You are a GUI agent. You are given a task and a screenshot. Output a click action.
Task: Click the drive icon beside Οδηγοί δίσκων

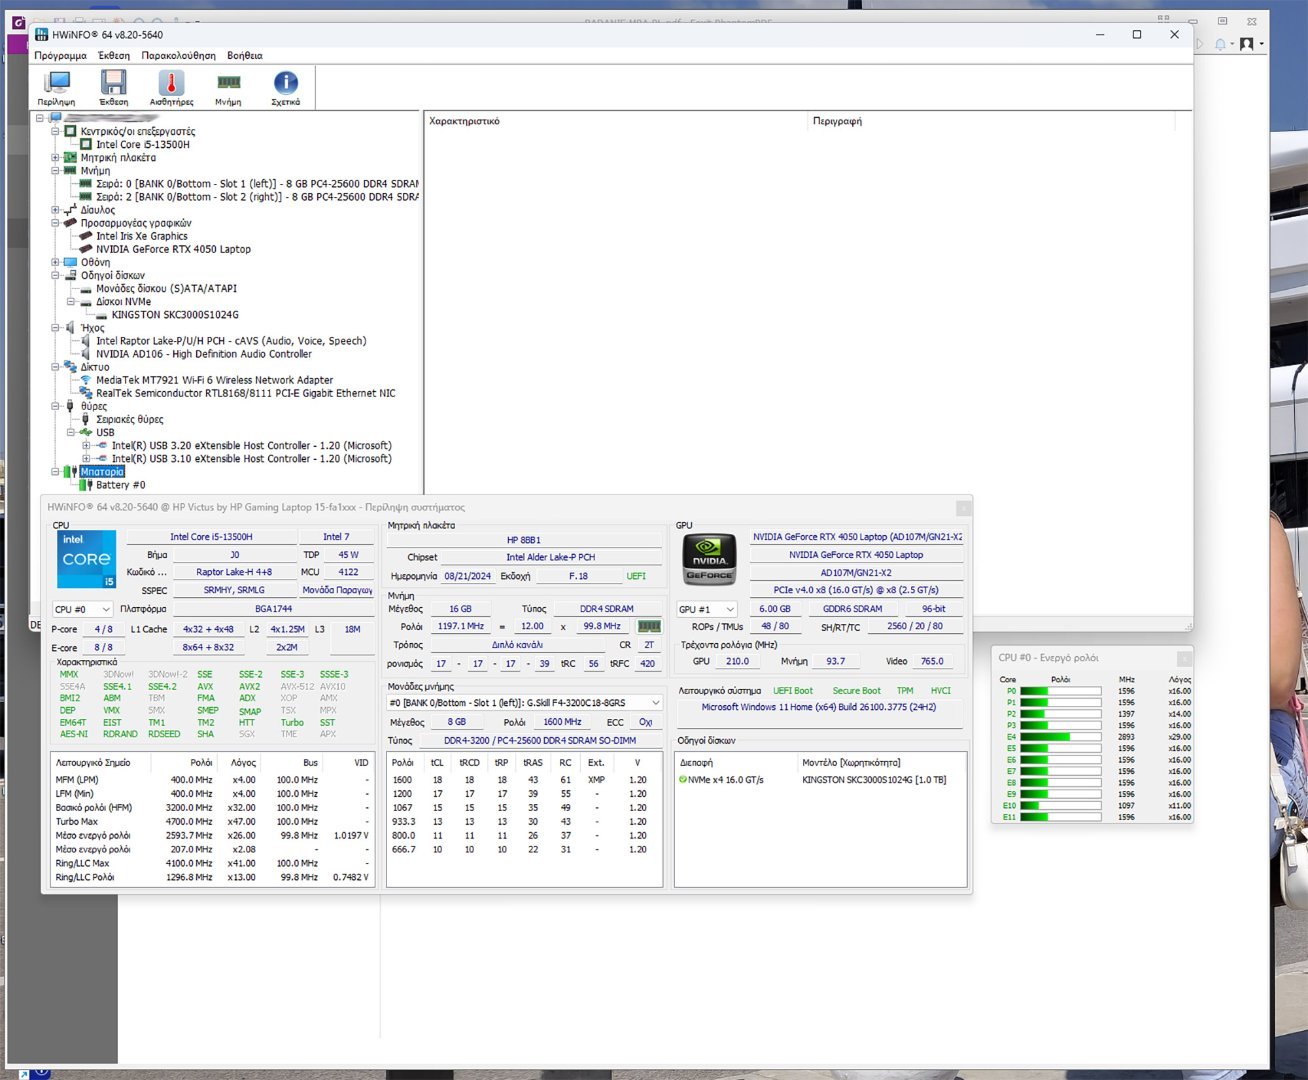point(70,275)
